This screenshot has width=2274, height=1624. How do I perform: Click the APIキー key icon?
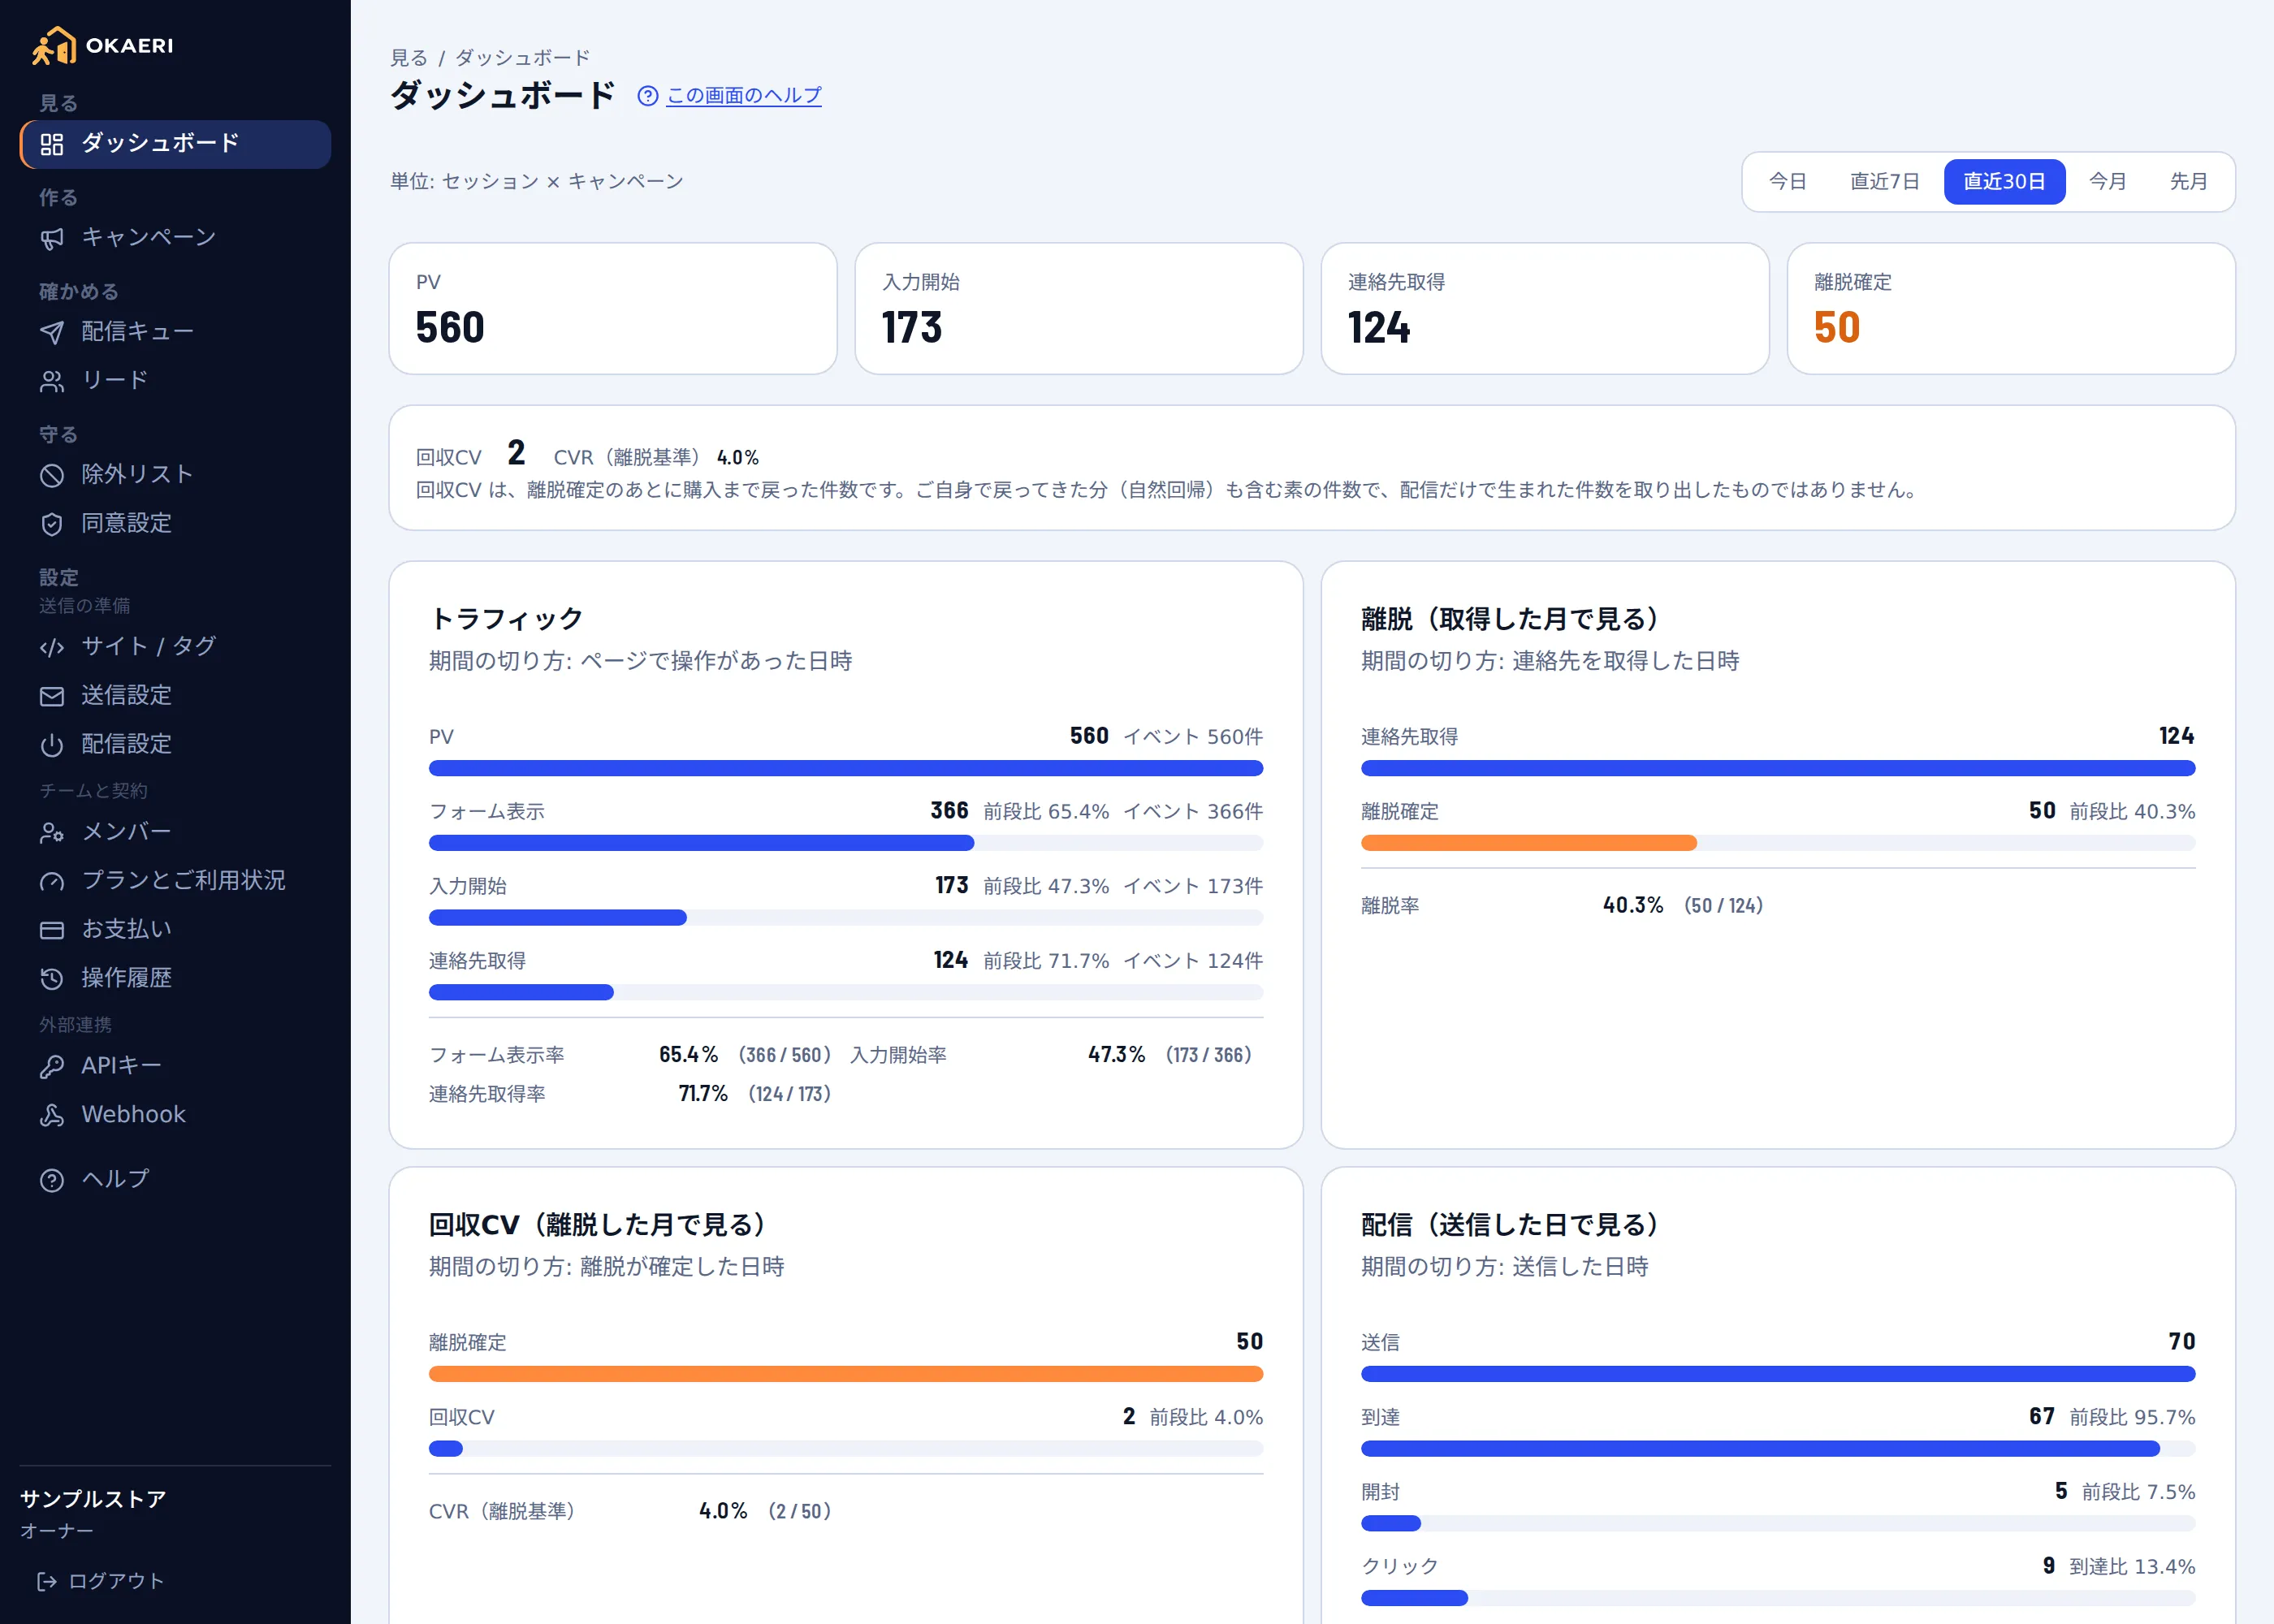(x=52, y=1067)
